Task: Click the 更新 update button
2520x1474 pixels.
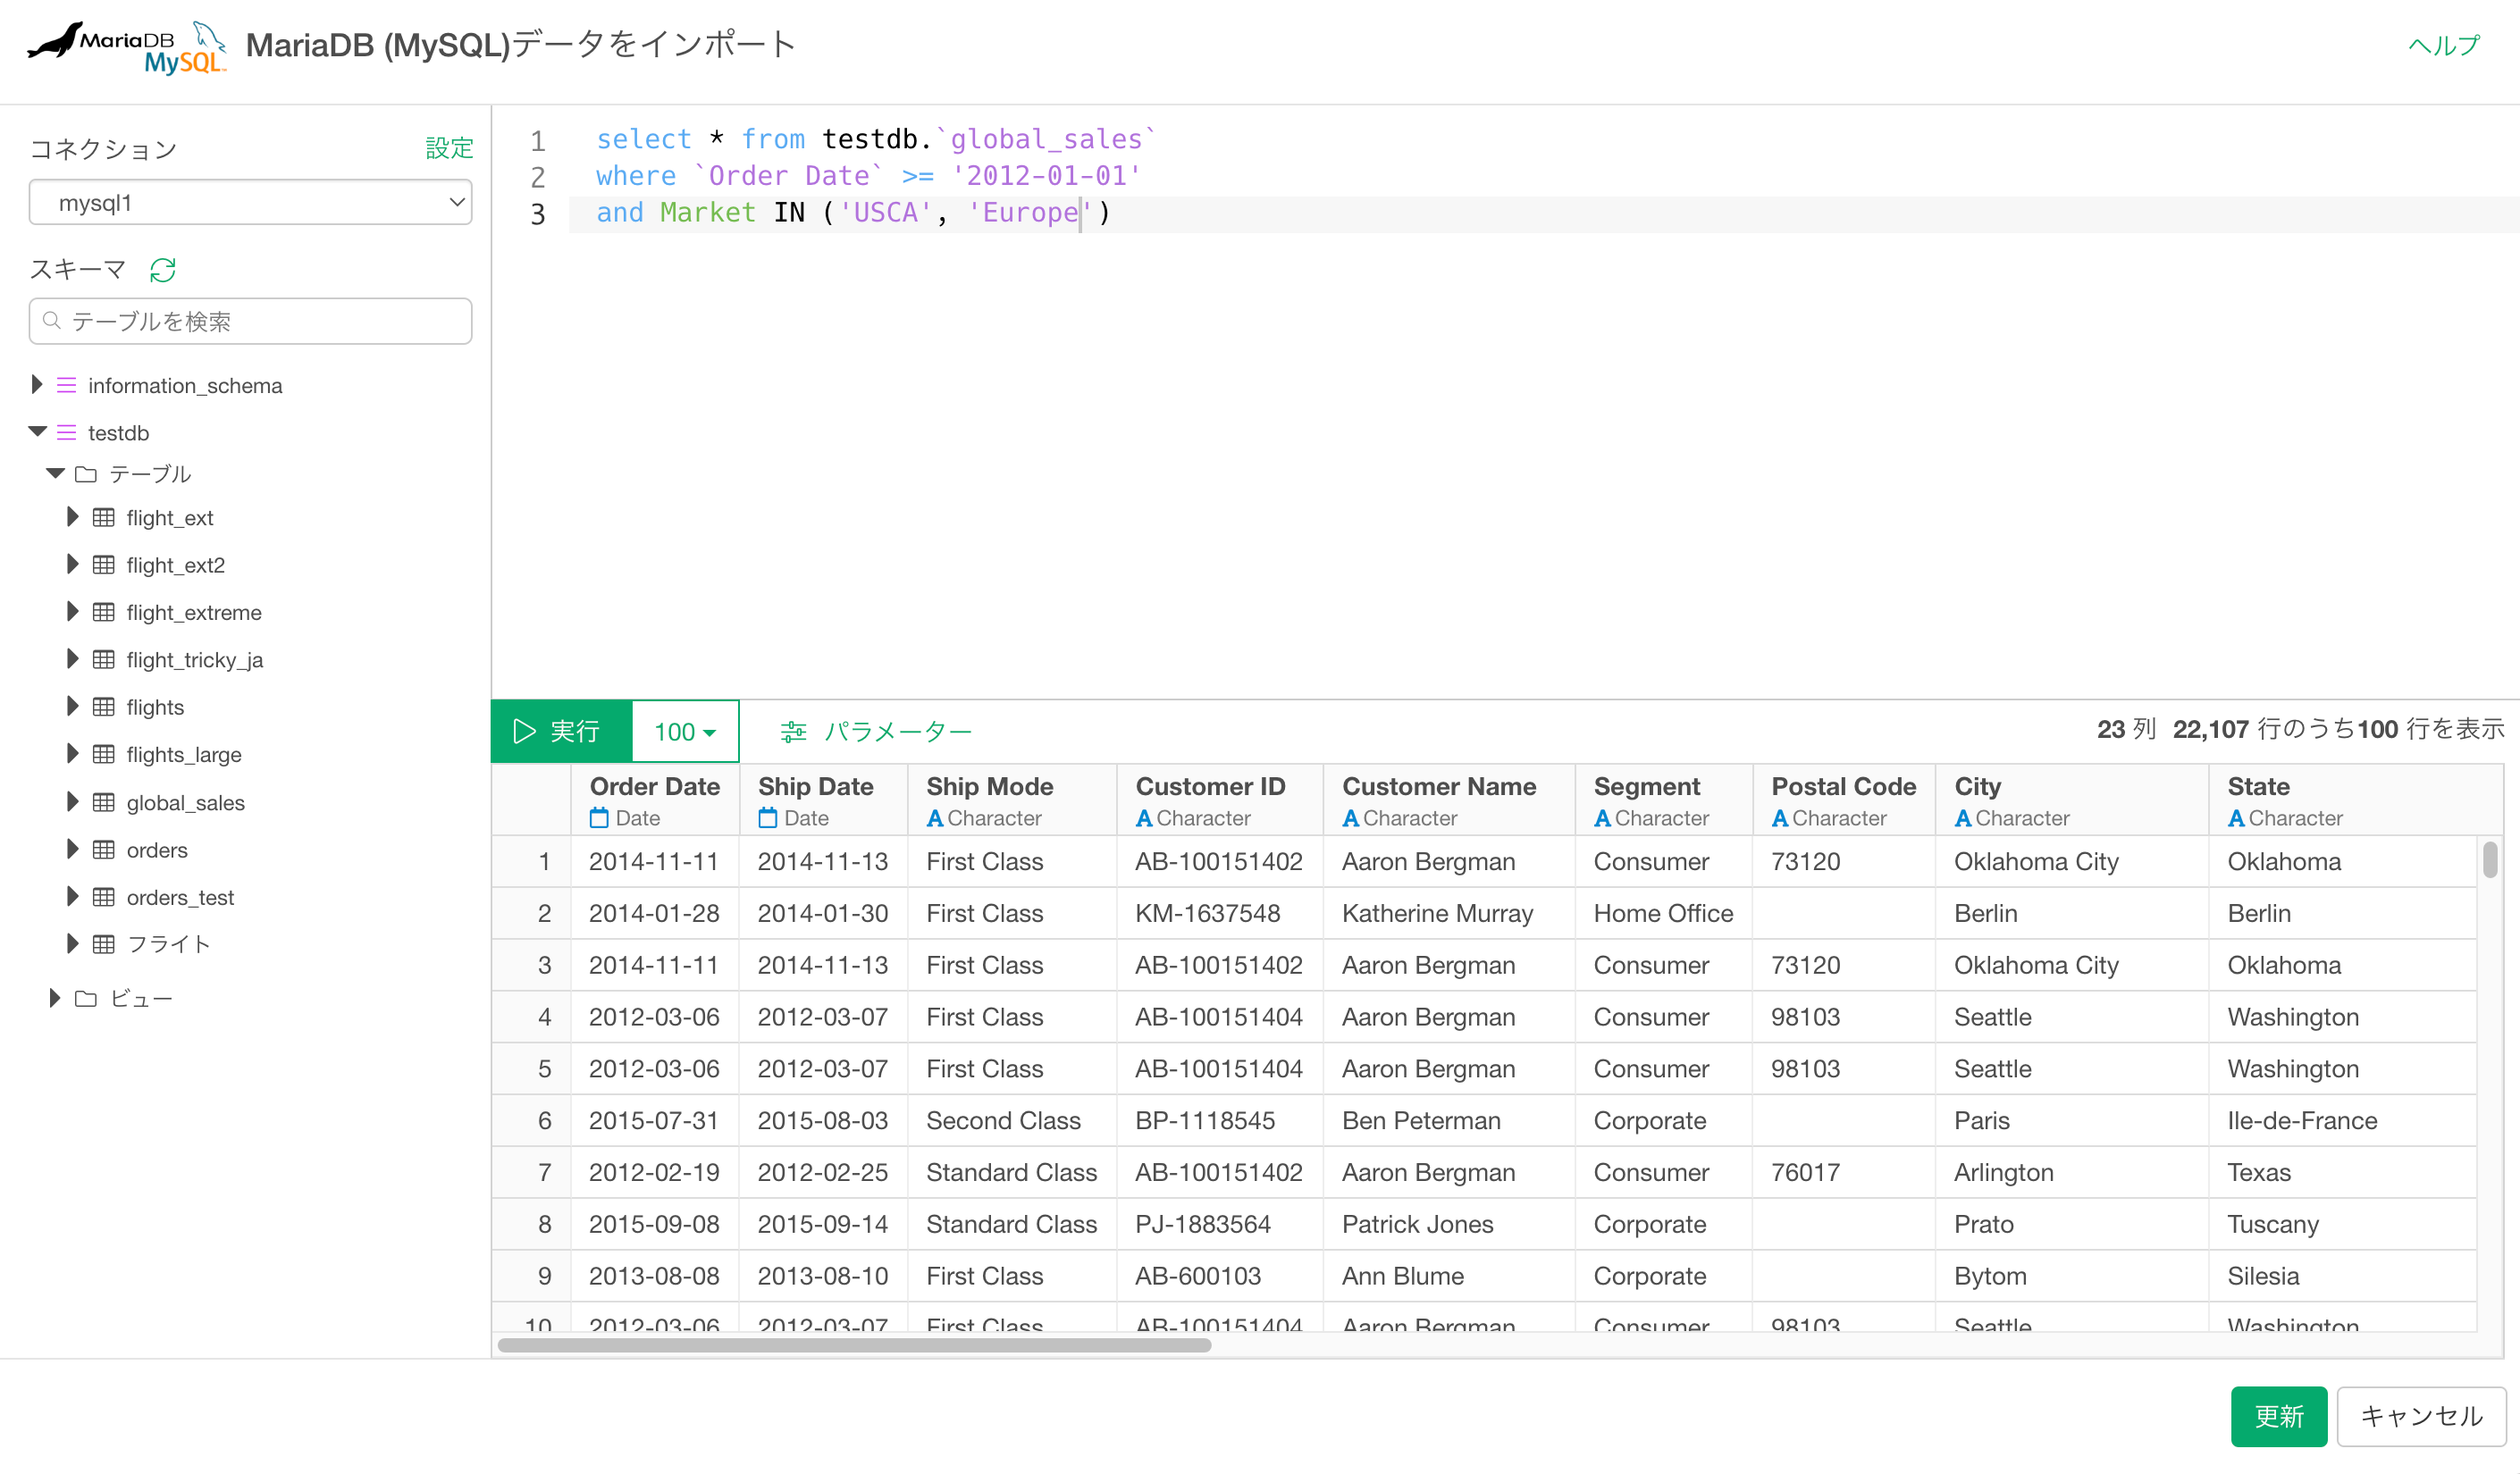Action: (2278, 1416)
